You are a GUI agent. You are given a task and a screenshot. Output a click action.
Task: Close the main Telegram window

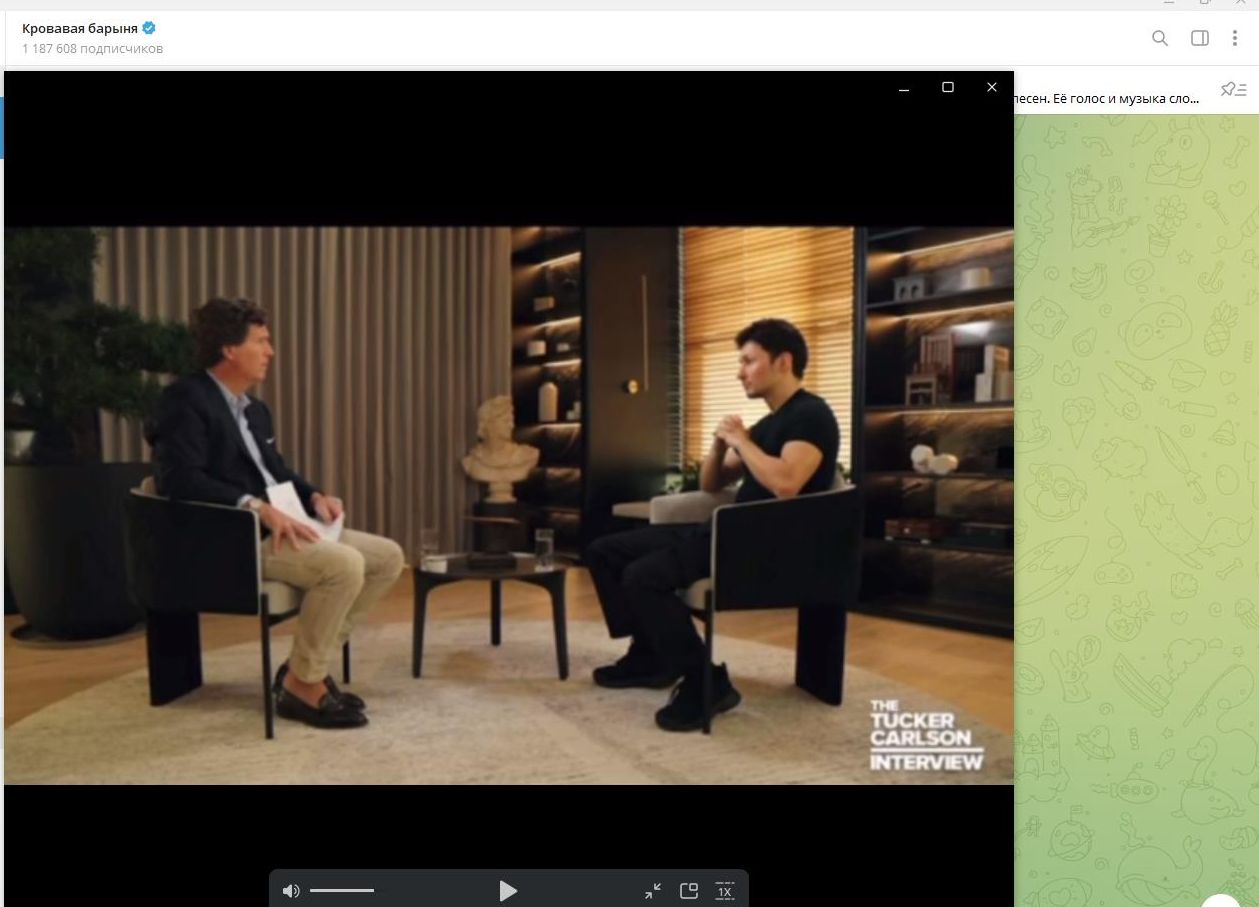[1243, 3]
